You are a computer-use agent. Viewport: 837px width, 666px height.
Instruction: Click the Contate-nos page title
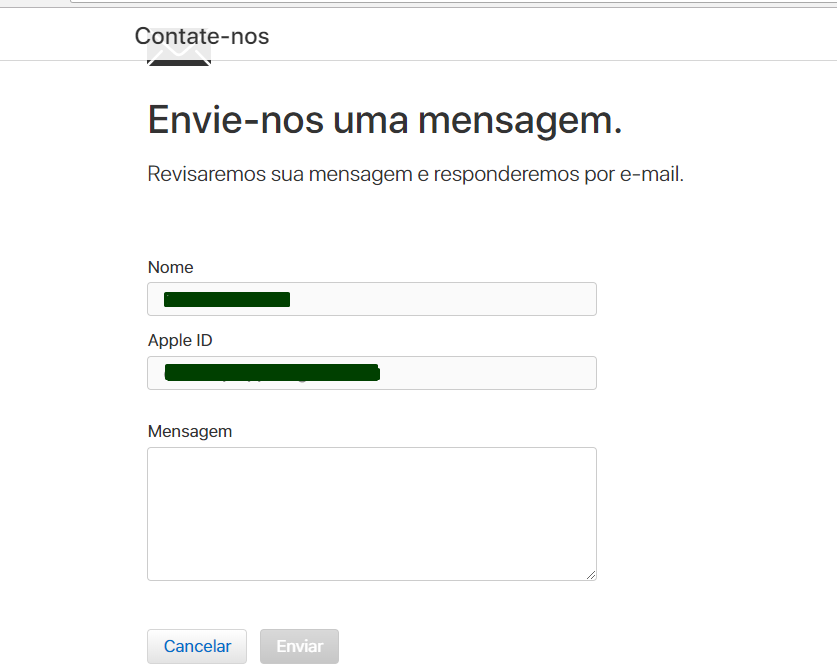[202, 36]
